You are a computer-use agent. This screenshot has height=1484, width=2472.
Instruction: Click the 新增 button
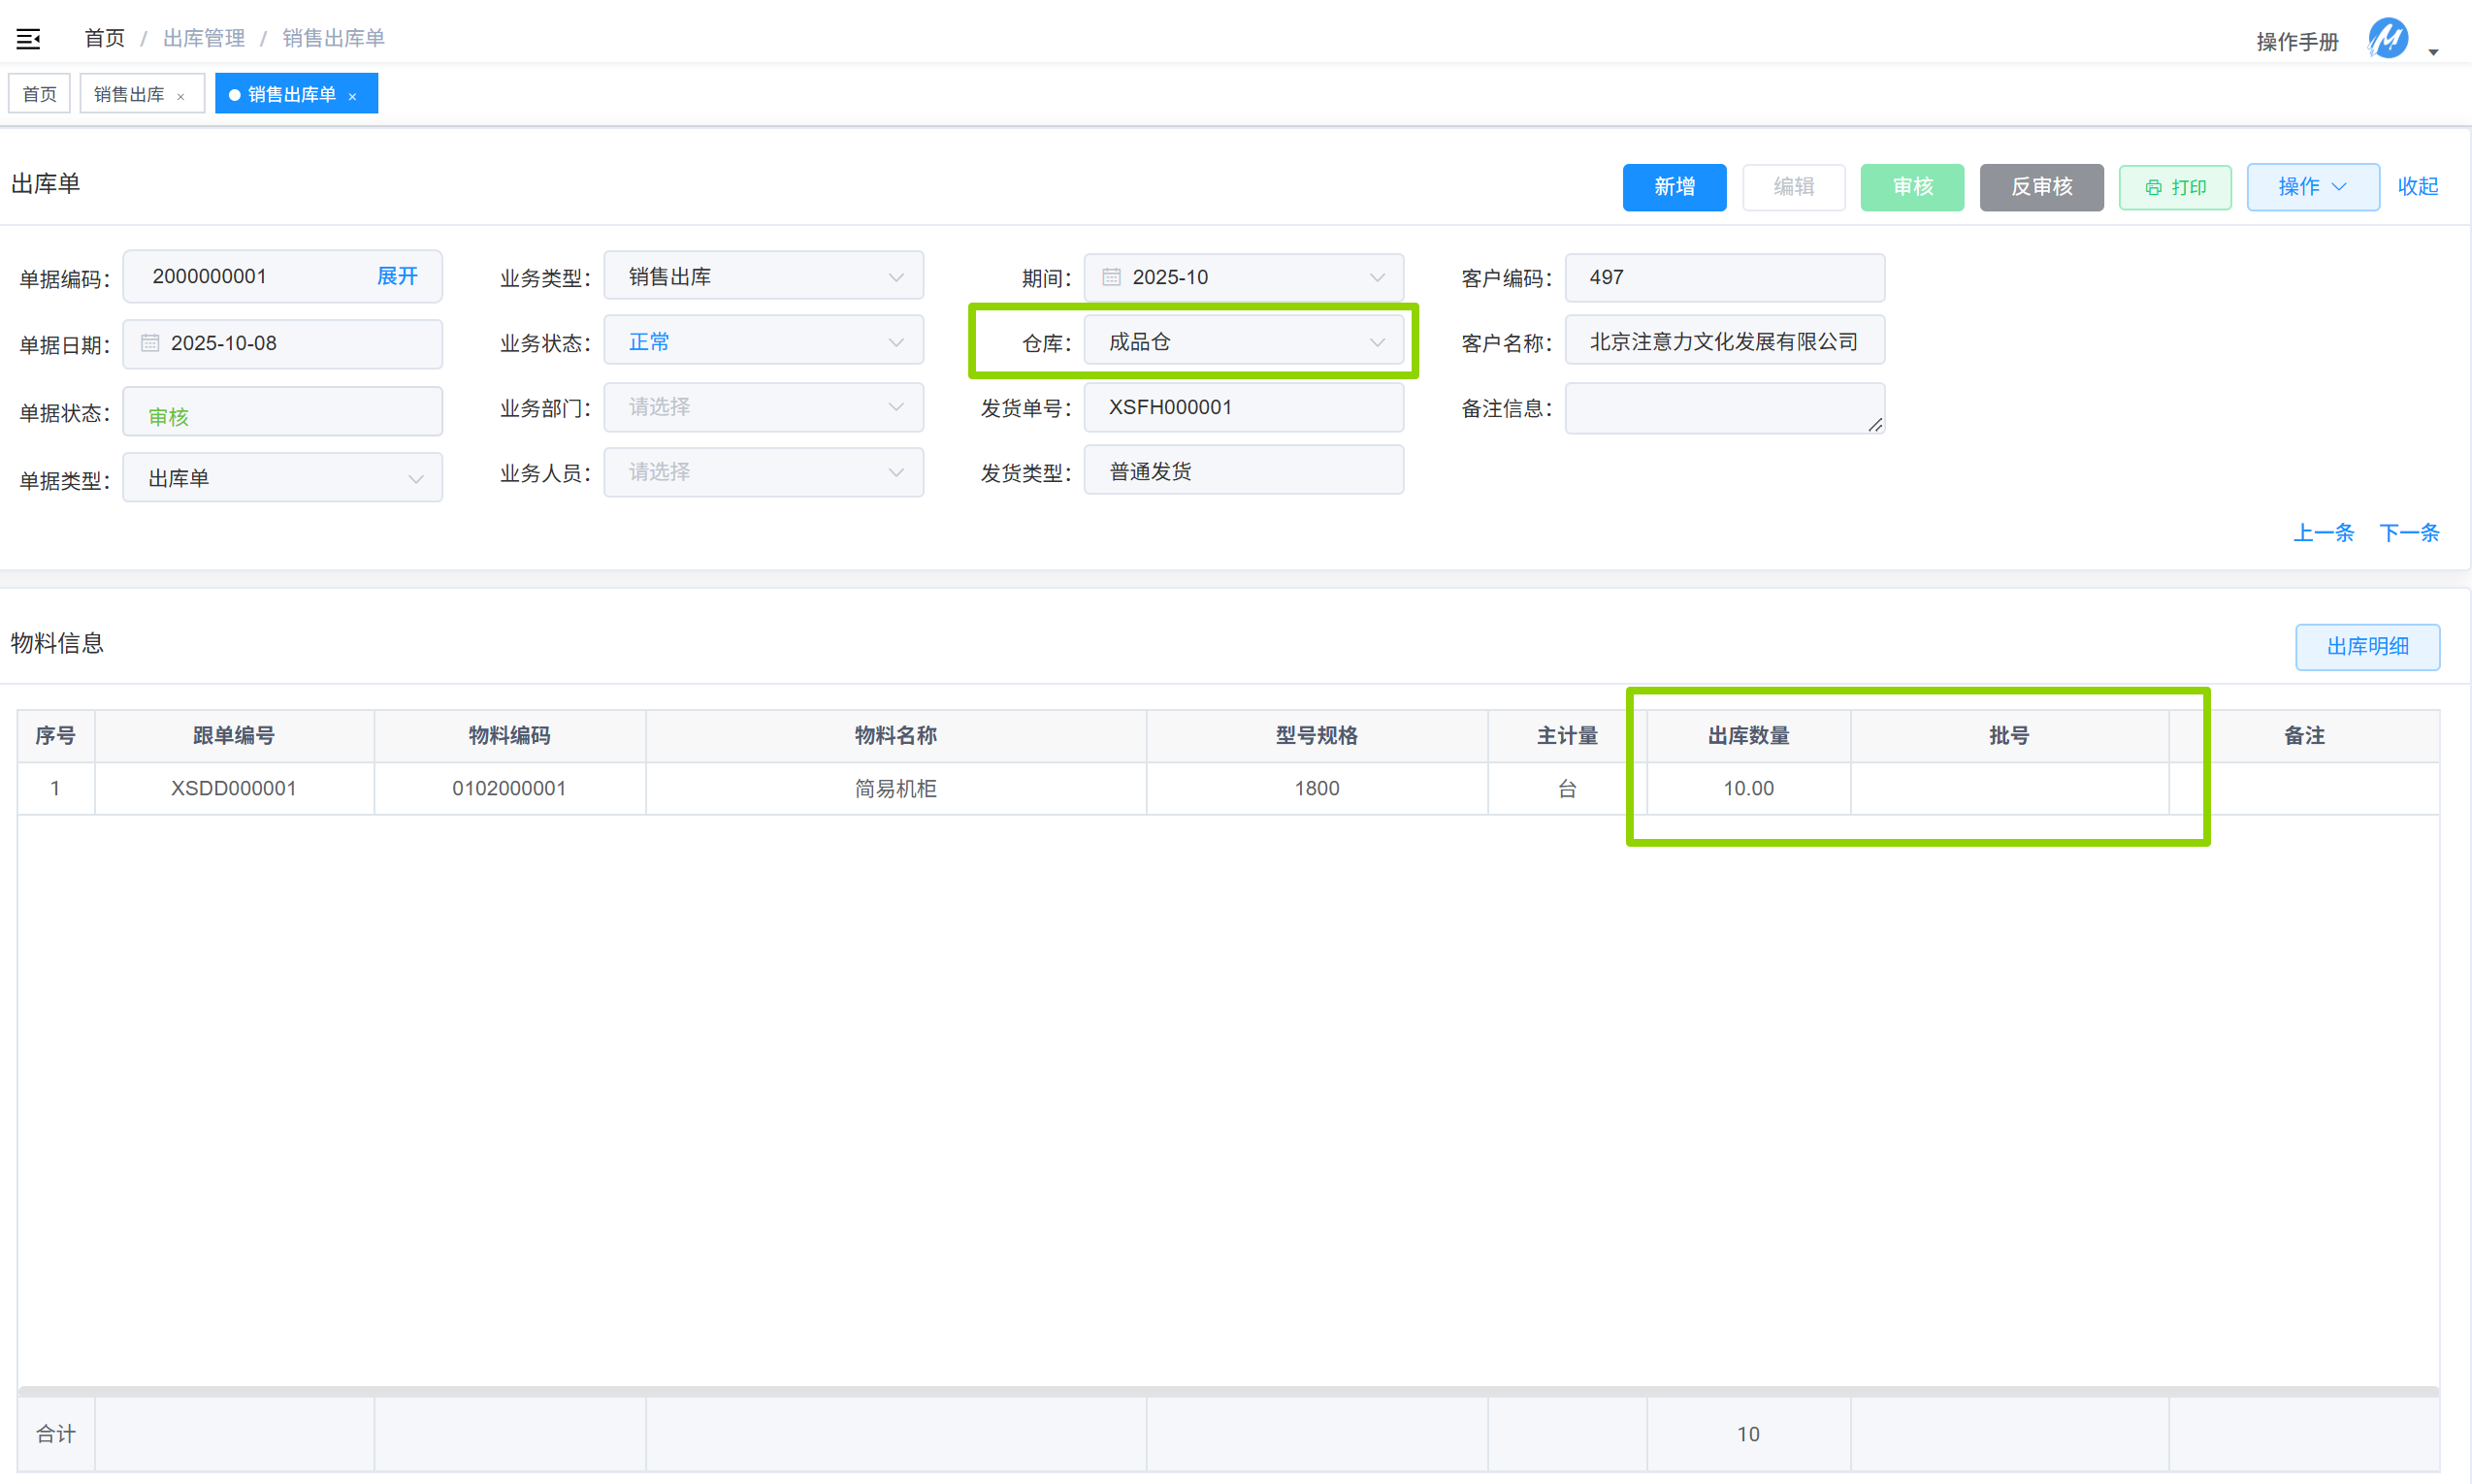tap(1673, 187)
